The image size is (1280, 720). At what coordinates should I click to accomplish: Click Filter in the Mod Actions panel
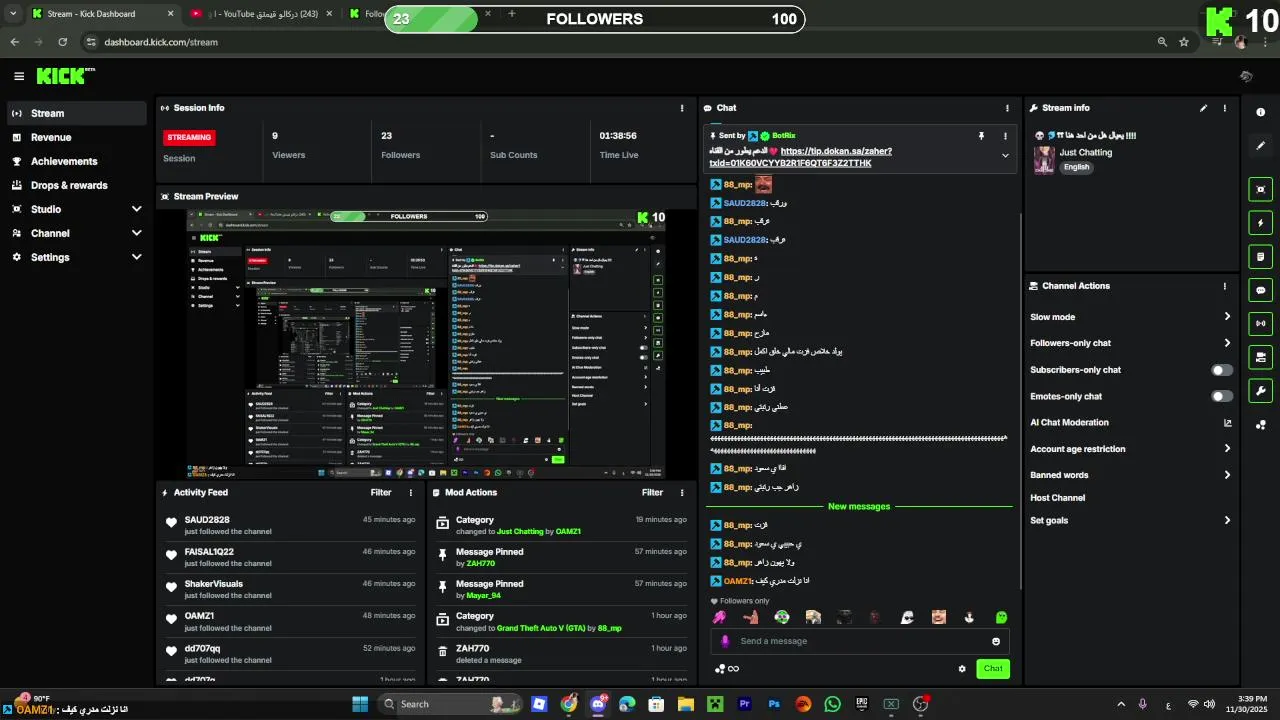coord(652,492)
